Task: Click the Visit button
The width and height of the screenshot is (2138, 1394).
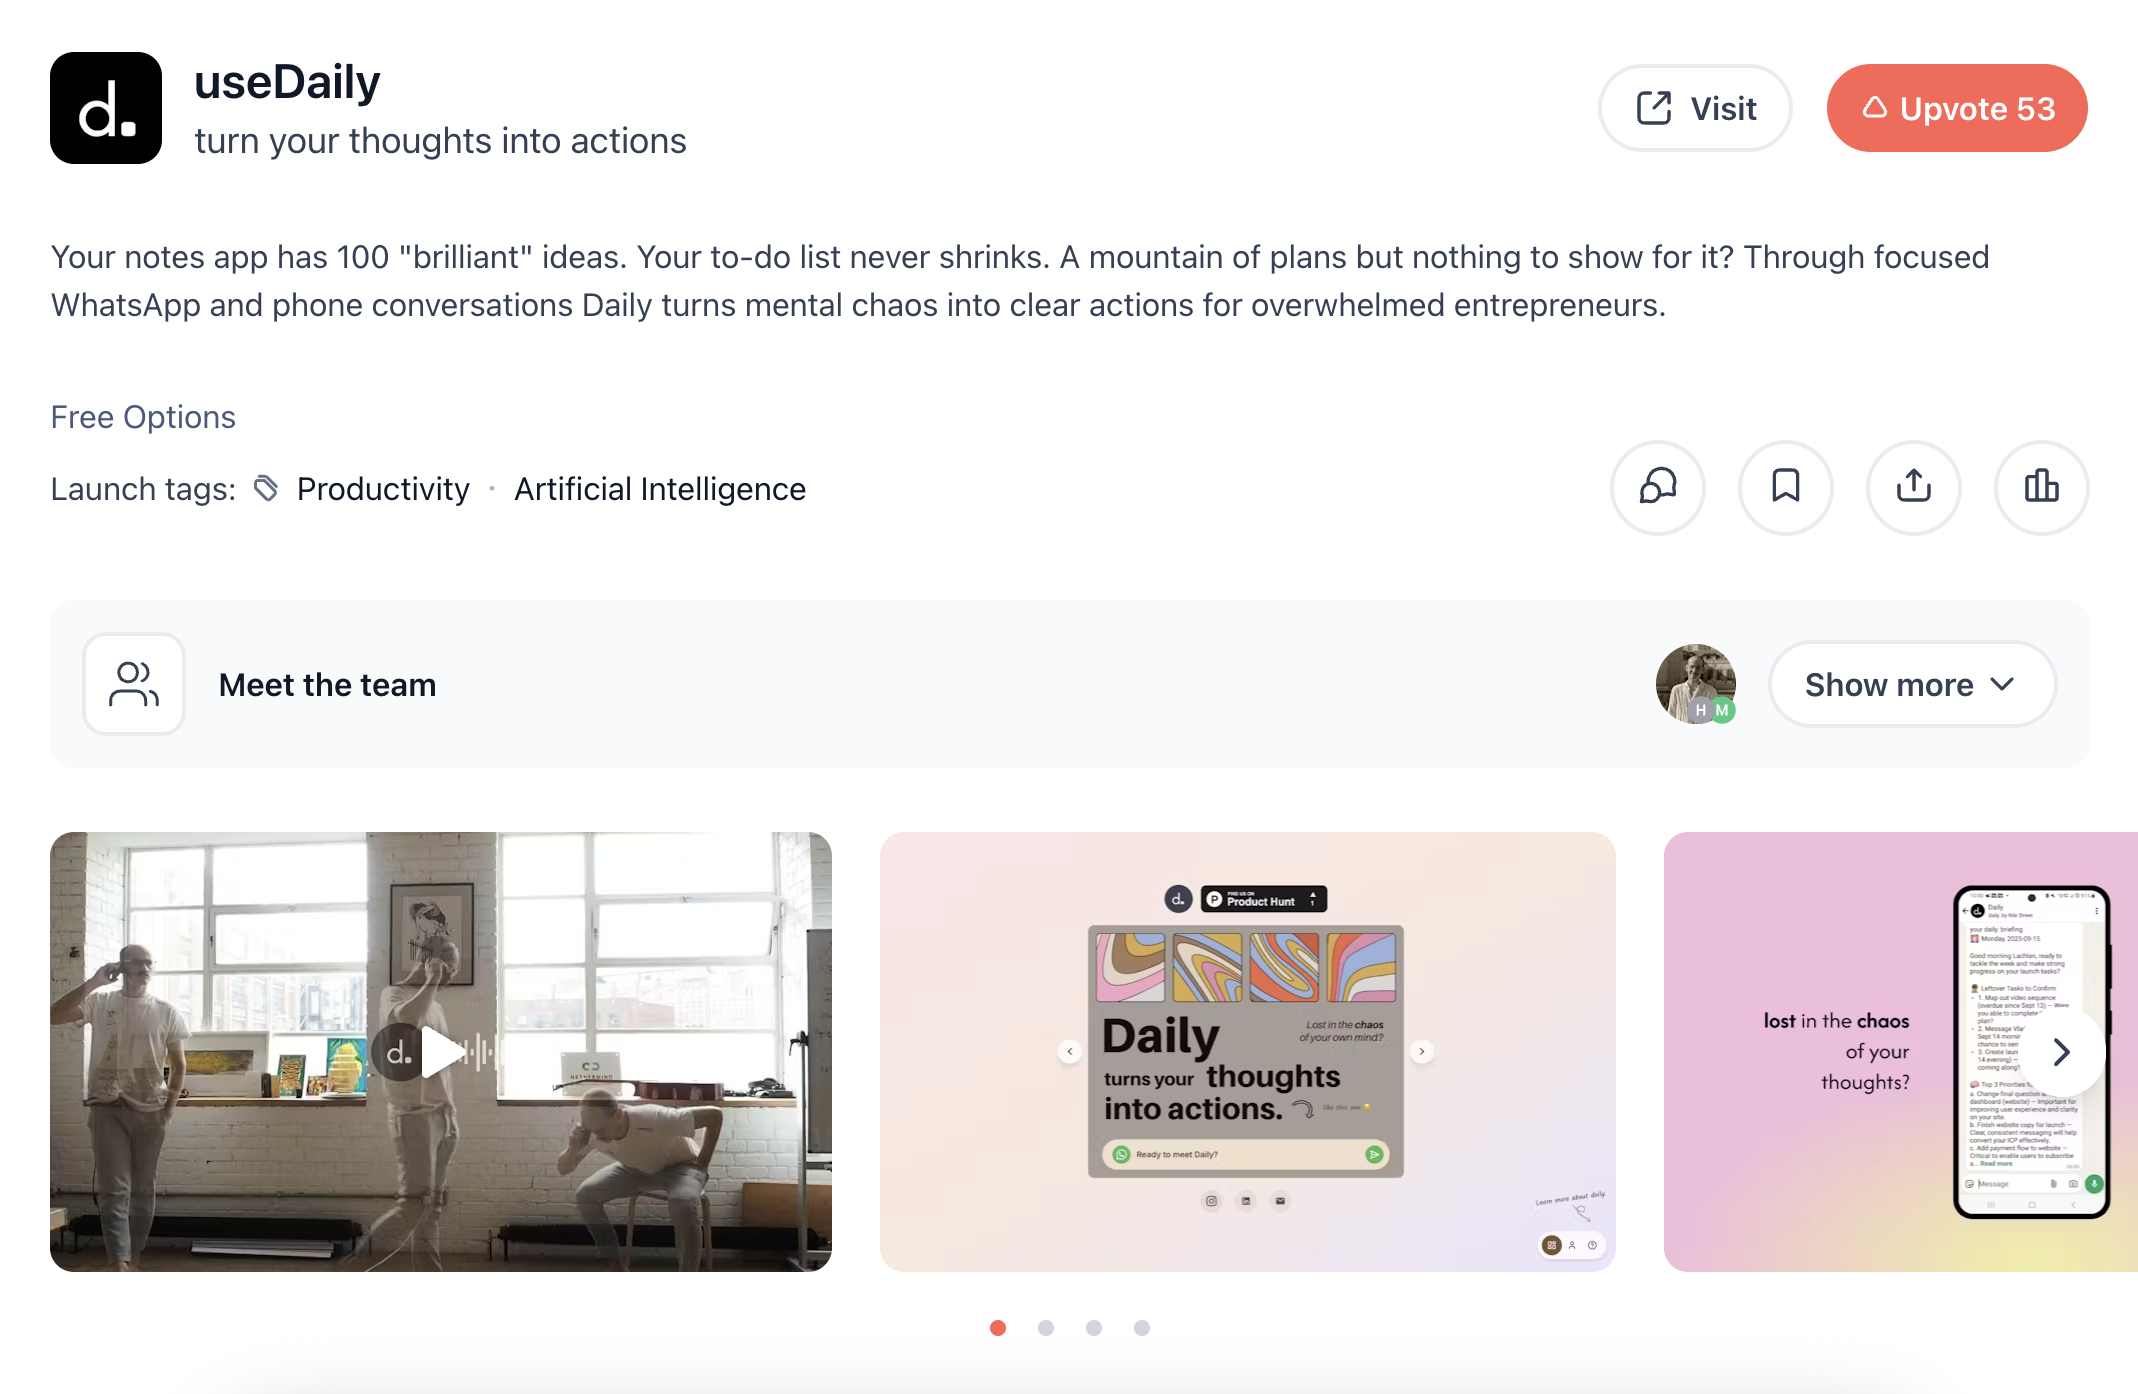Action: click(1695, 108)
